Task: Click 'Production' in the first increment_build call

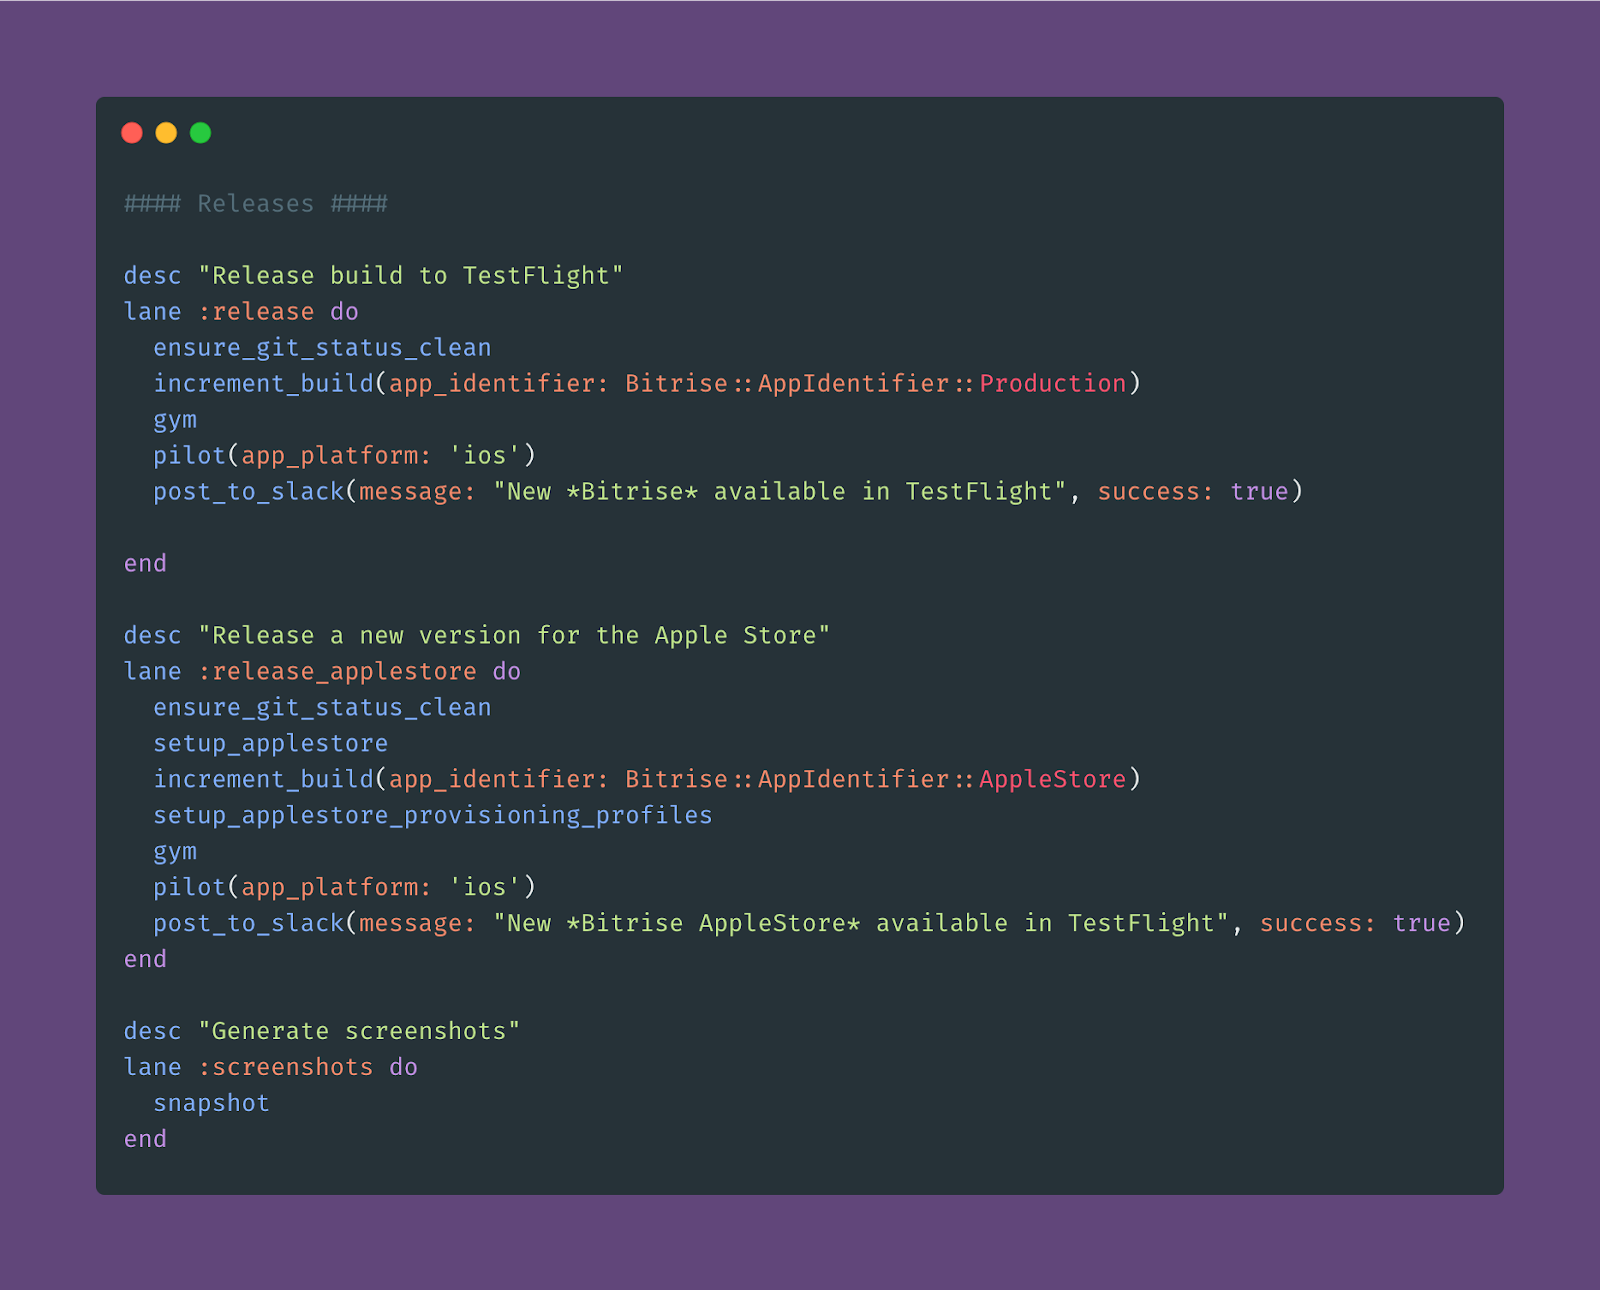Action: tap(1053, 384)
